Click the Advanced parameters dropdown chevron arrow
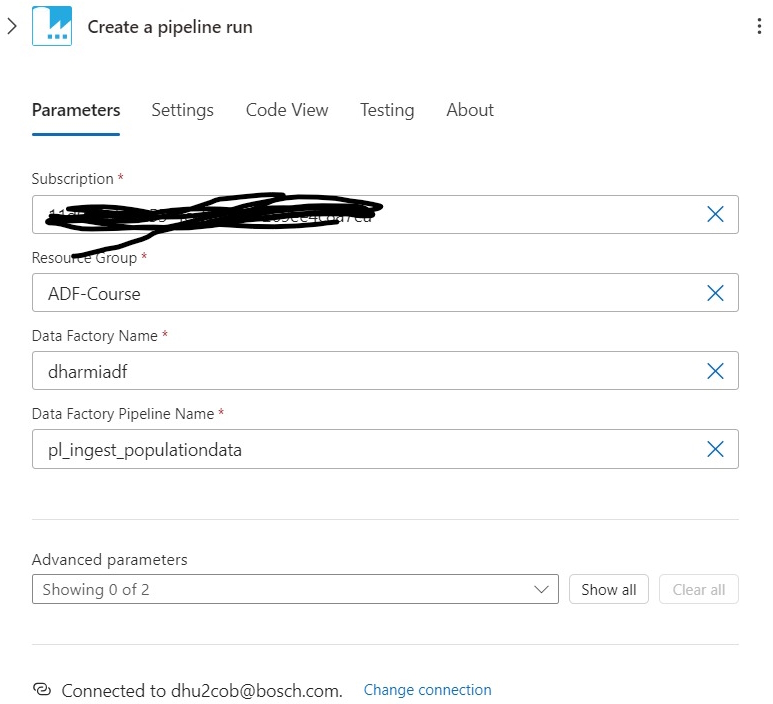The height and width of the screenshot is (704, 773). (541, 590)
